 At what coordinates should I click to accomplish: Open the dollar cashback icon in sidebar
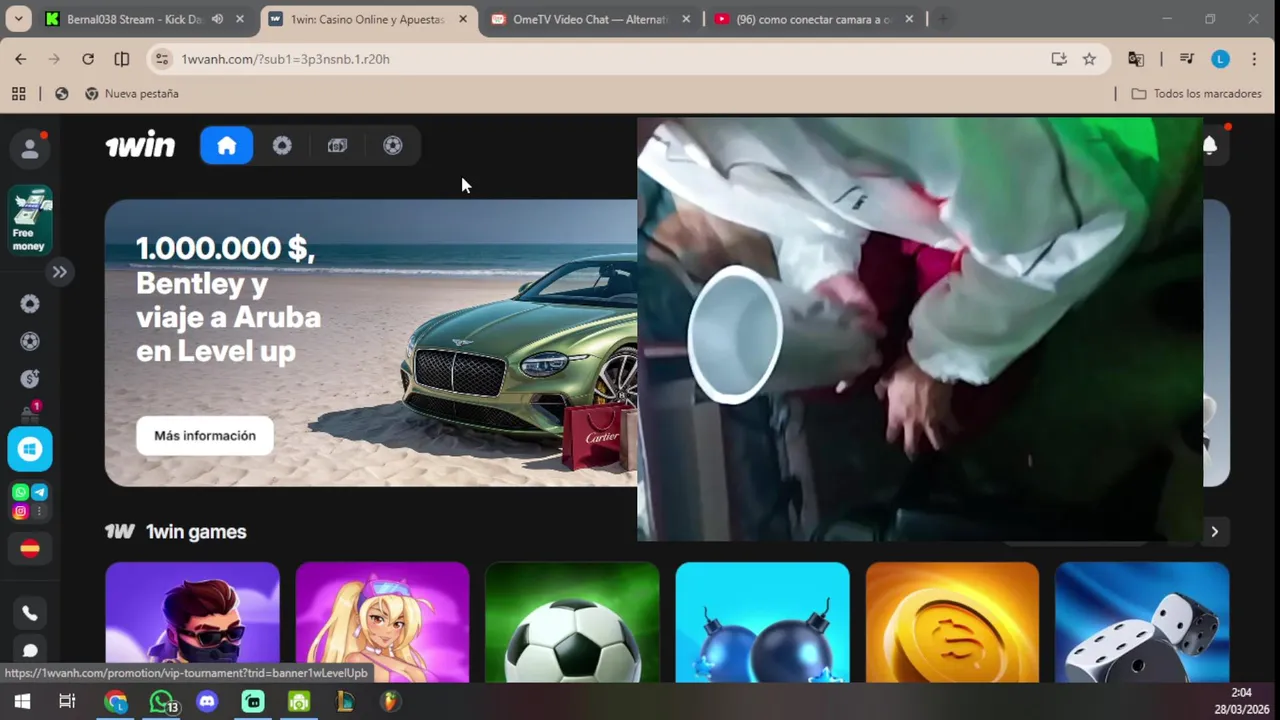(30, 378)
